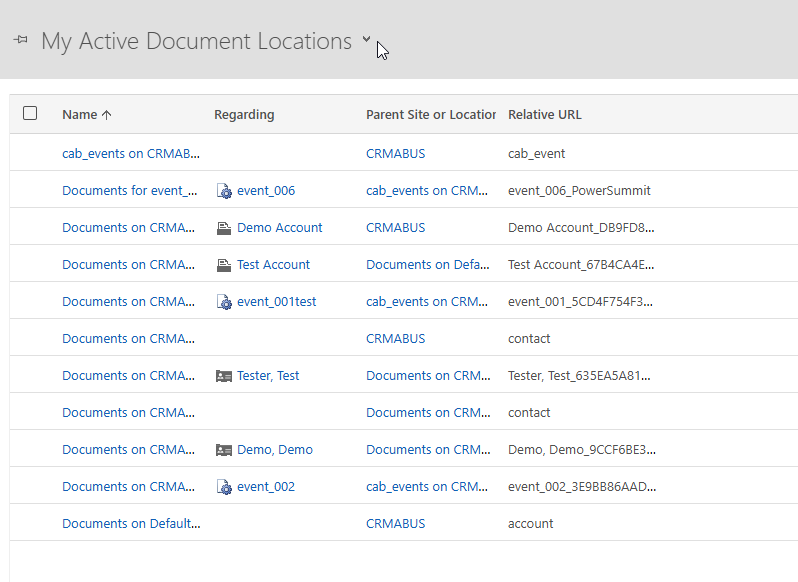
Task: Select the event_001_5CD4F754F3... URL cell
Action: (580, 302)
